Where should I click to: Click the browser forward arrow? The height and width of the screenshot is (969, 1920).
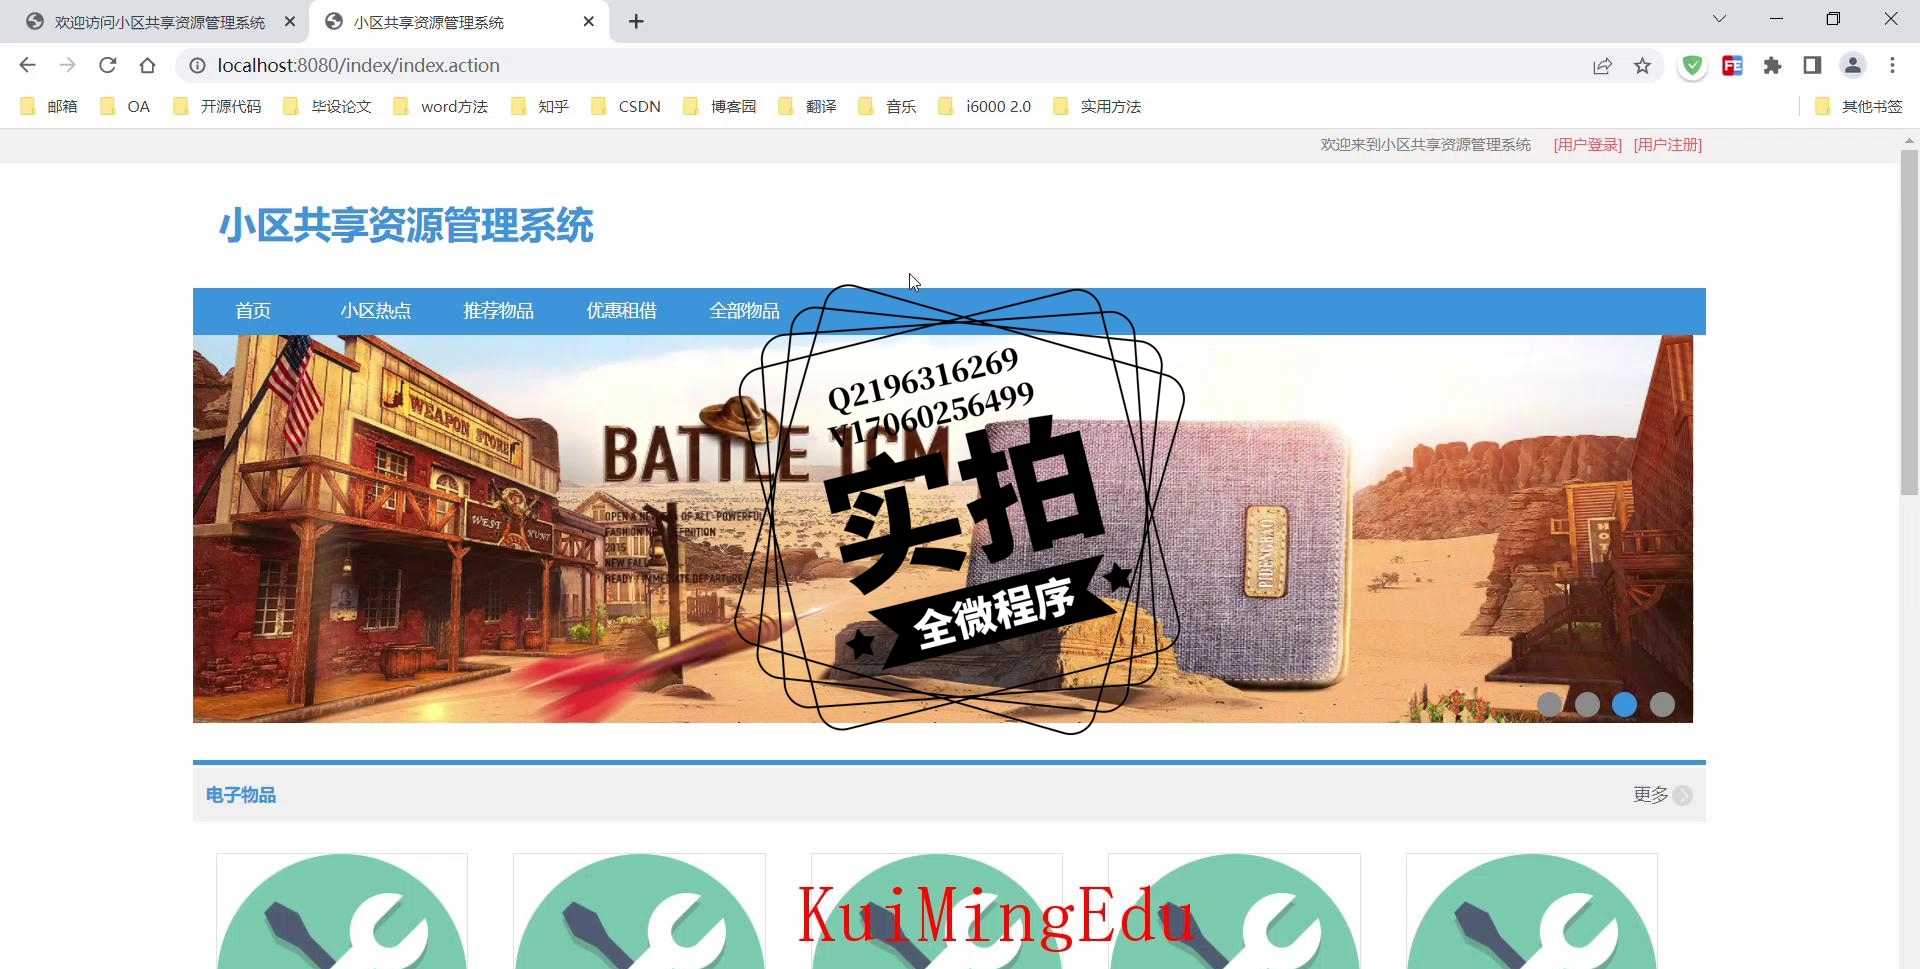[x=67, y=65]
